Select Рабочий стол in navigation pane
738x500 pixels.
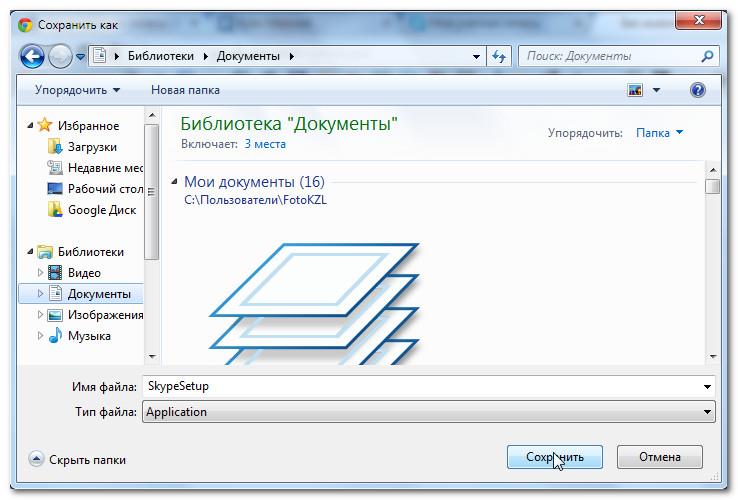(105, 189)
